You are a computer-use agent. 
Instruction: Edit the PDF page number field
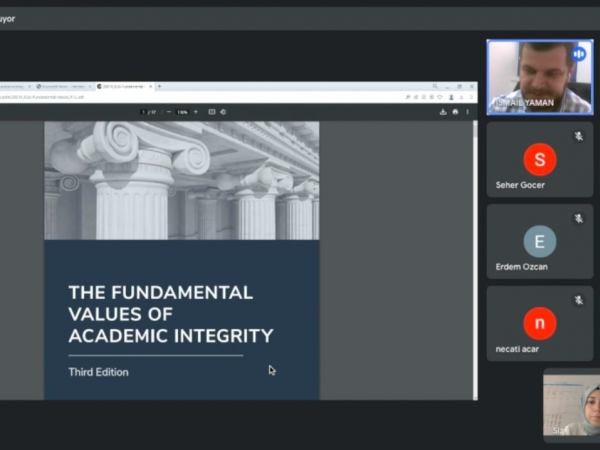pyautogui.click(x=143, y=112)
